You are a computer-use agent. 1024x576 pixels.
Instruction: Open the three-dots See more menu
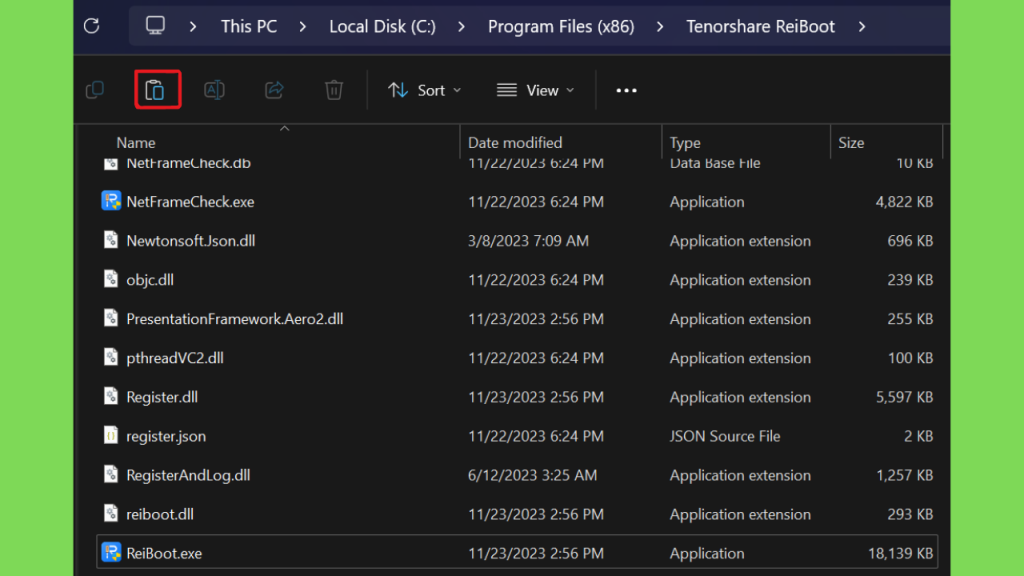[626, 91]
